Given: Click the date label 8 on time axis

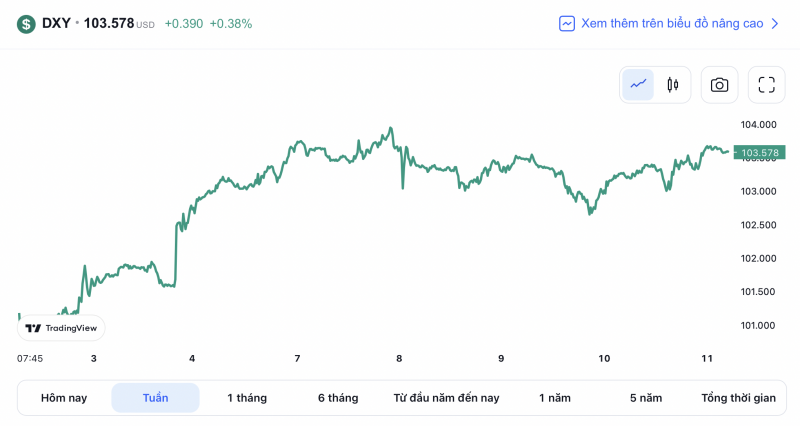Looking at the screenshot, I should tap(399, 358).
